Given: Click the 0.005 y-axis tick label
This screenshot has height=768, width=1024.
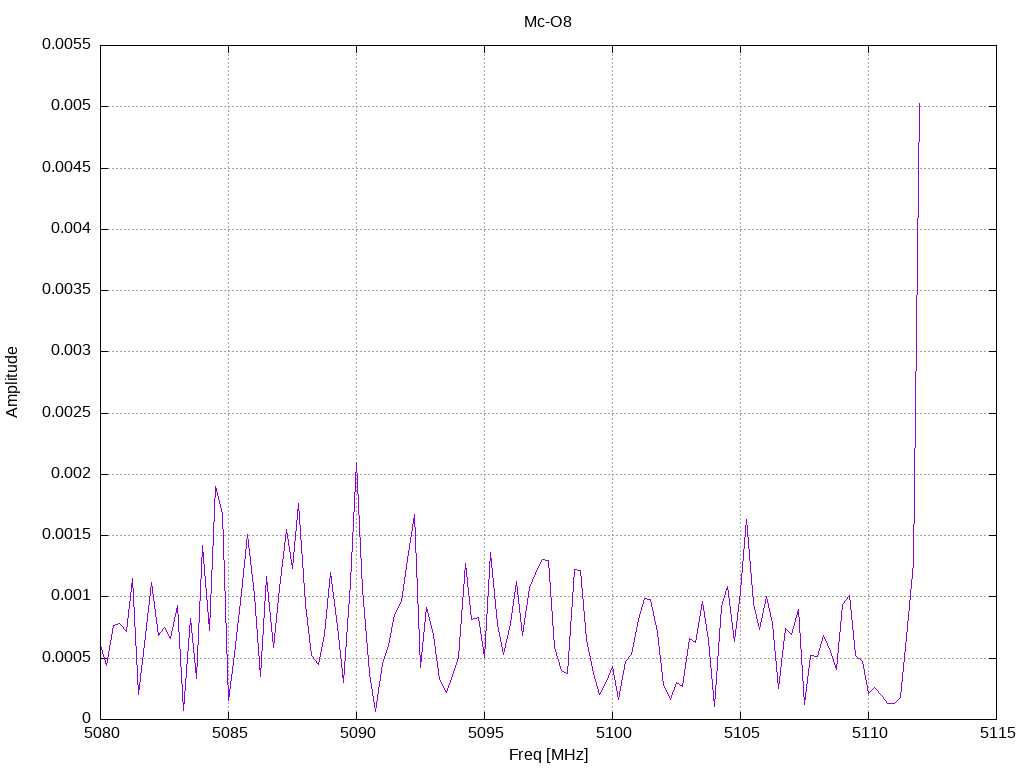Looking at the screenshot, I should coord(70,106).
